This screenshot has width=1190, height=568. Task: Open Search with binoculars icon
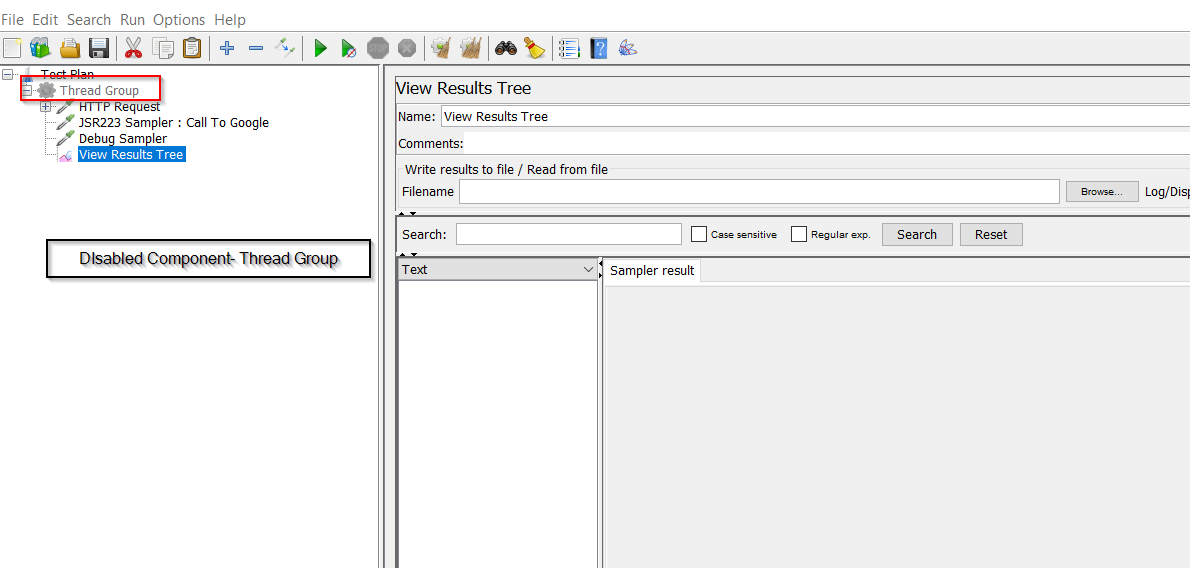pos(506,49)
